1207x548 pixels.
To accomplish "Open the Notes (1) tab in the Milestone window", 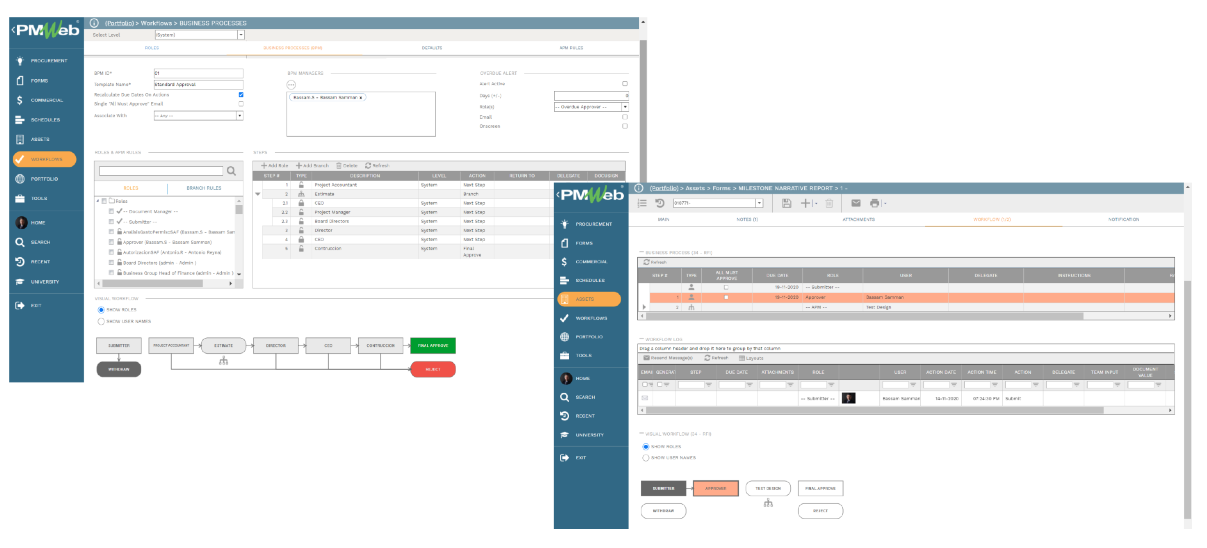I will 747,218.
